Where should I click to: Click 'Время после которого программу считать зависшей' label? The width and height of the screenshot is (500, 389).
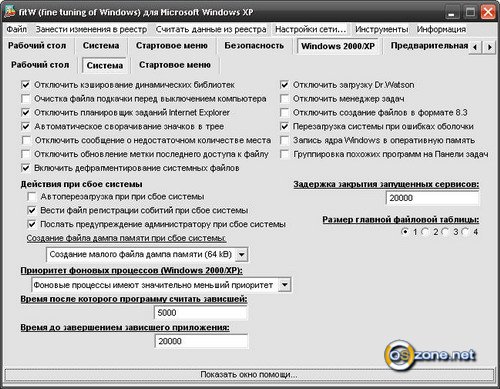pyautogui.click(x=134, y=299)
